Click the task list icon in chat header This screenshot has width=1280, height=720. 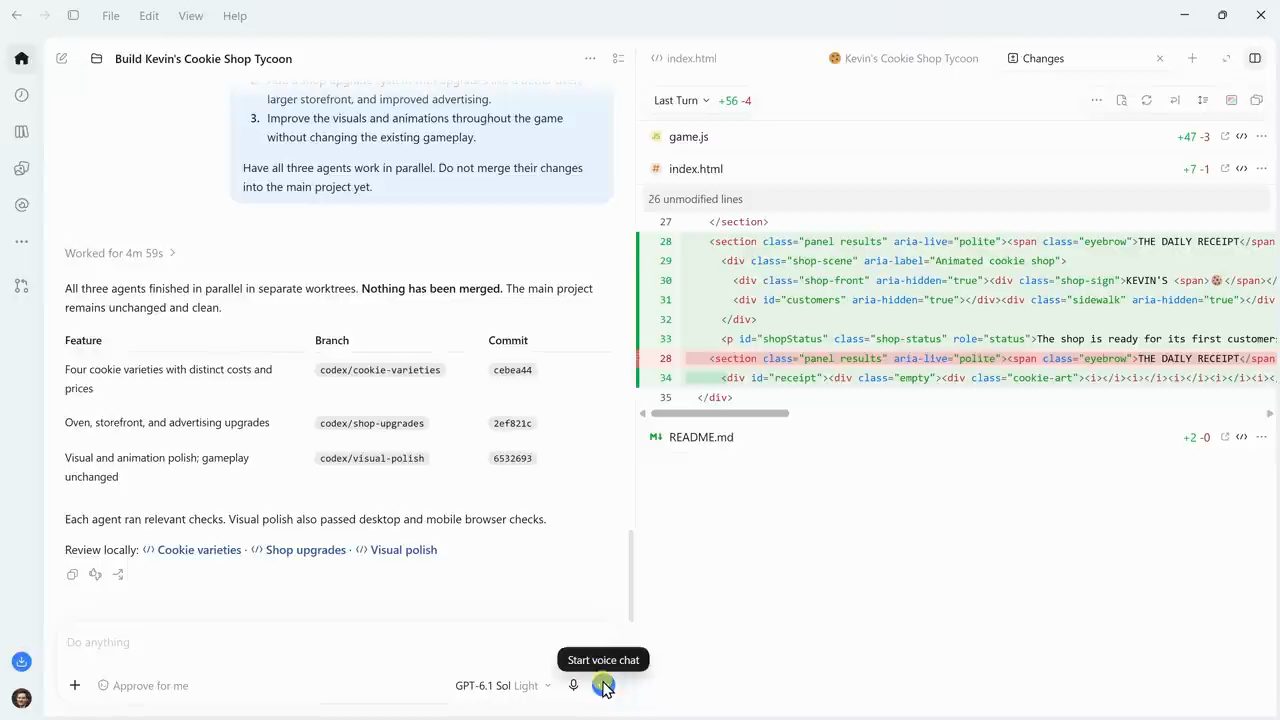(618, 58)
